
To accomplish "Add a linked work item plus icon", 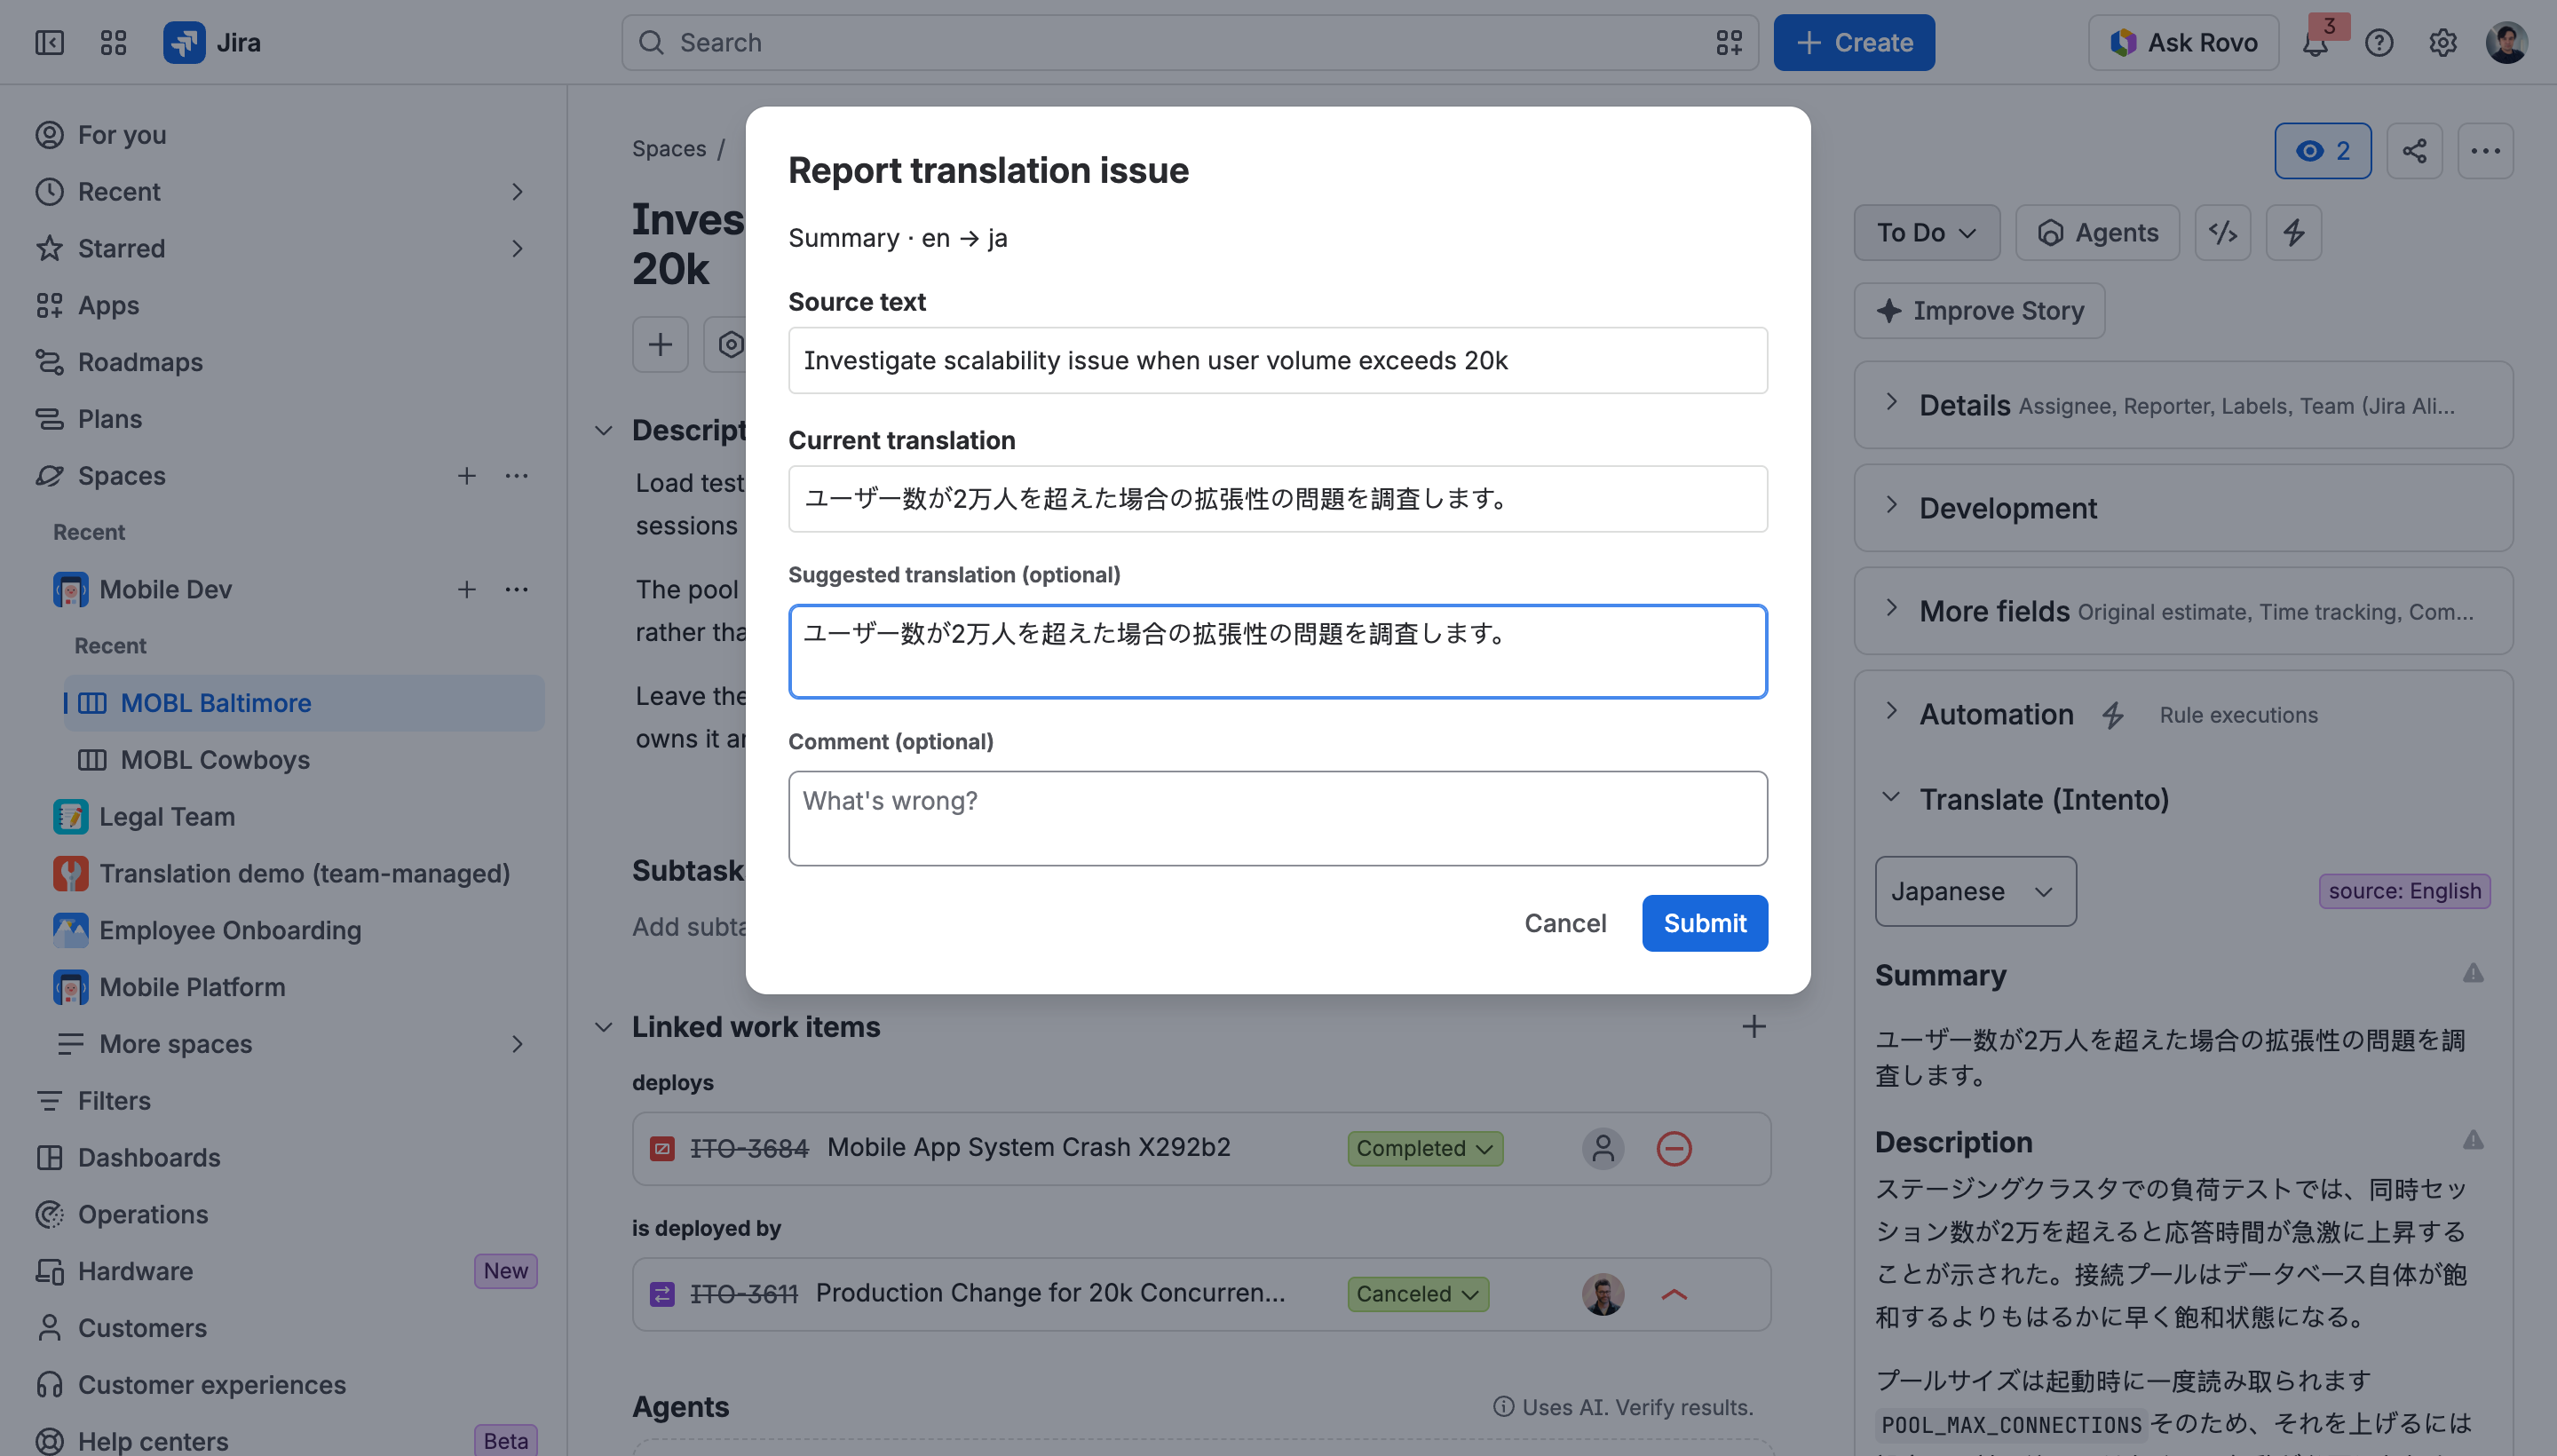I will (x=1753, y=1027).
